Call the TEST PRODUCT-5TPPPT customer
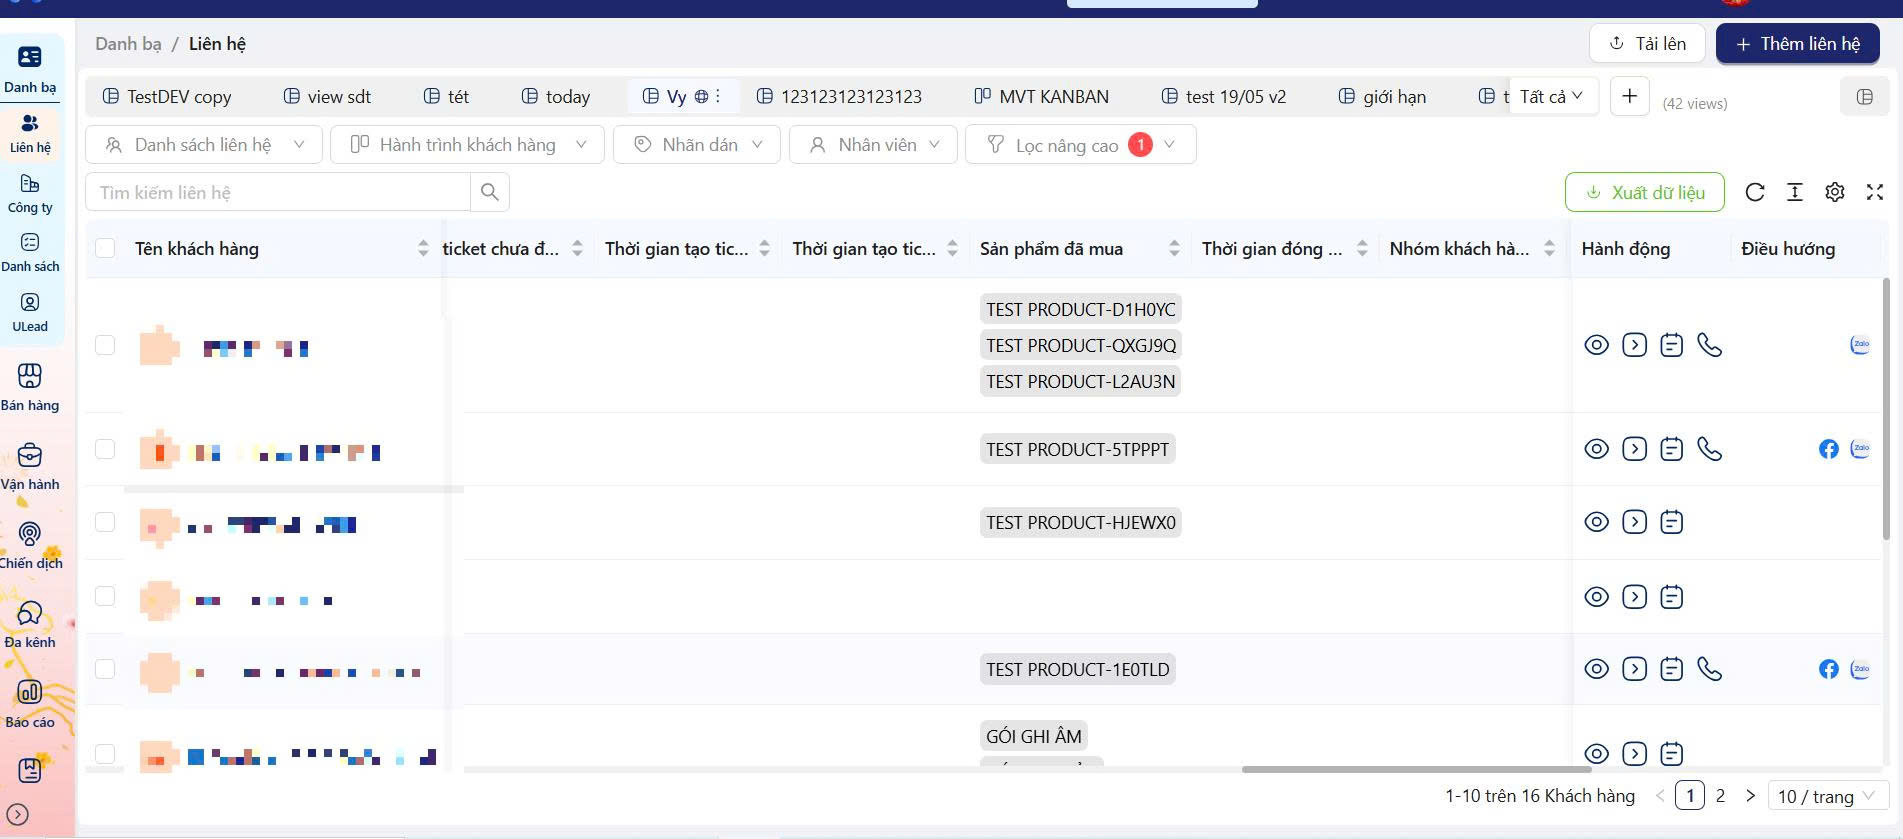Viewport: 1903px width, 839px height. [1710, 449]
